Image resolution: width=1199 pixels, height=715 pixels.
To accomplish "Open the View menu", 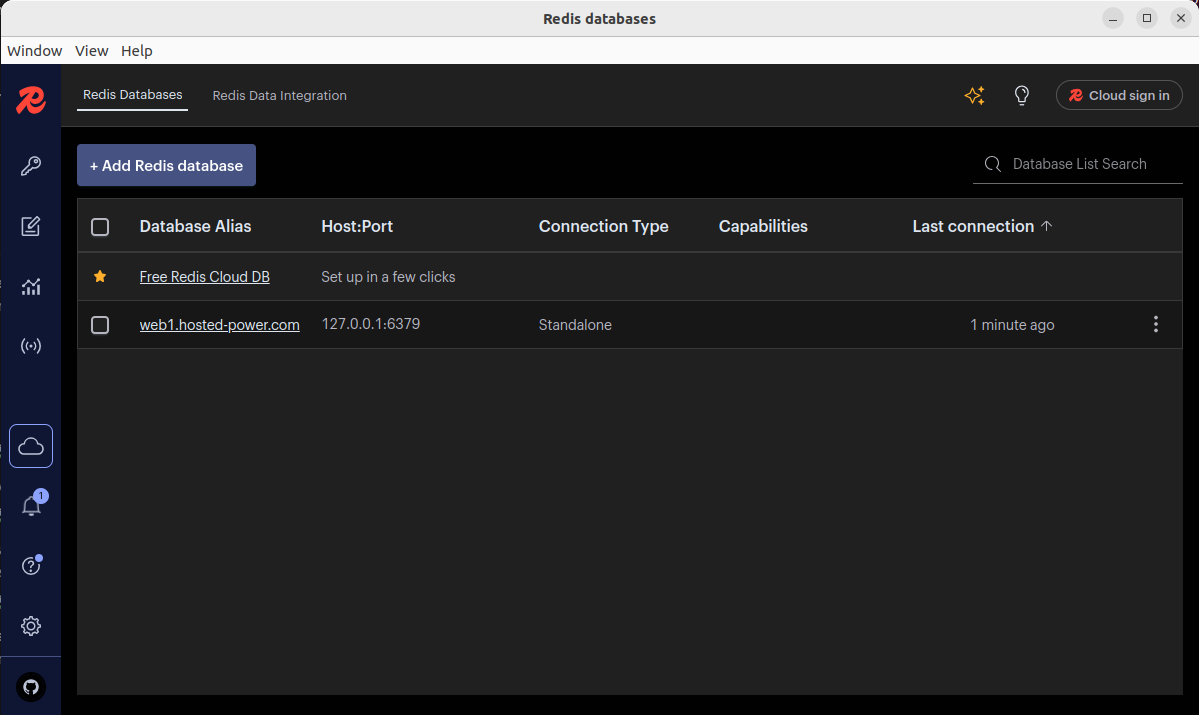I will tap(92, 50).
